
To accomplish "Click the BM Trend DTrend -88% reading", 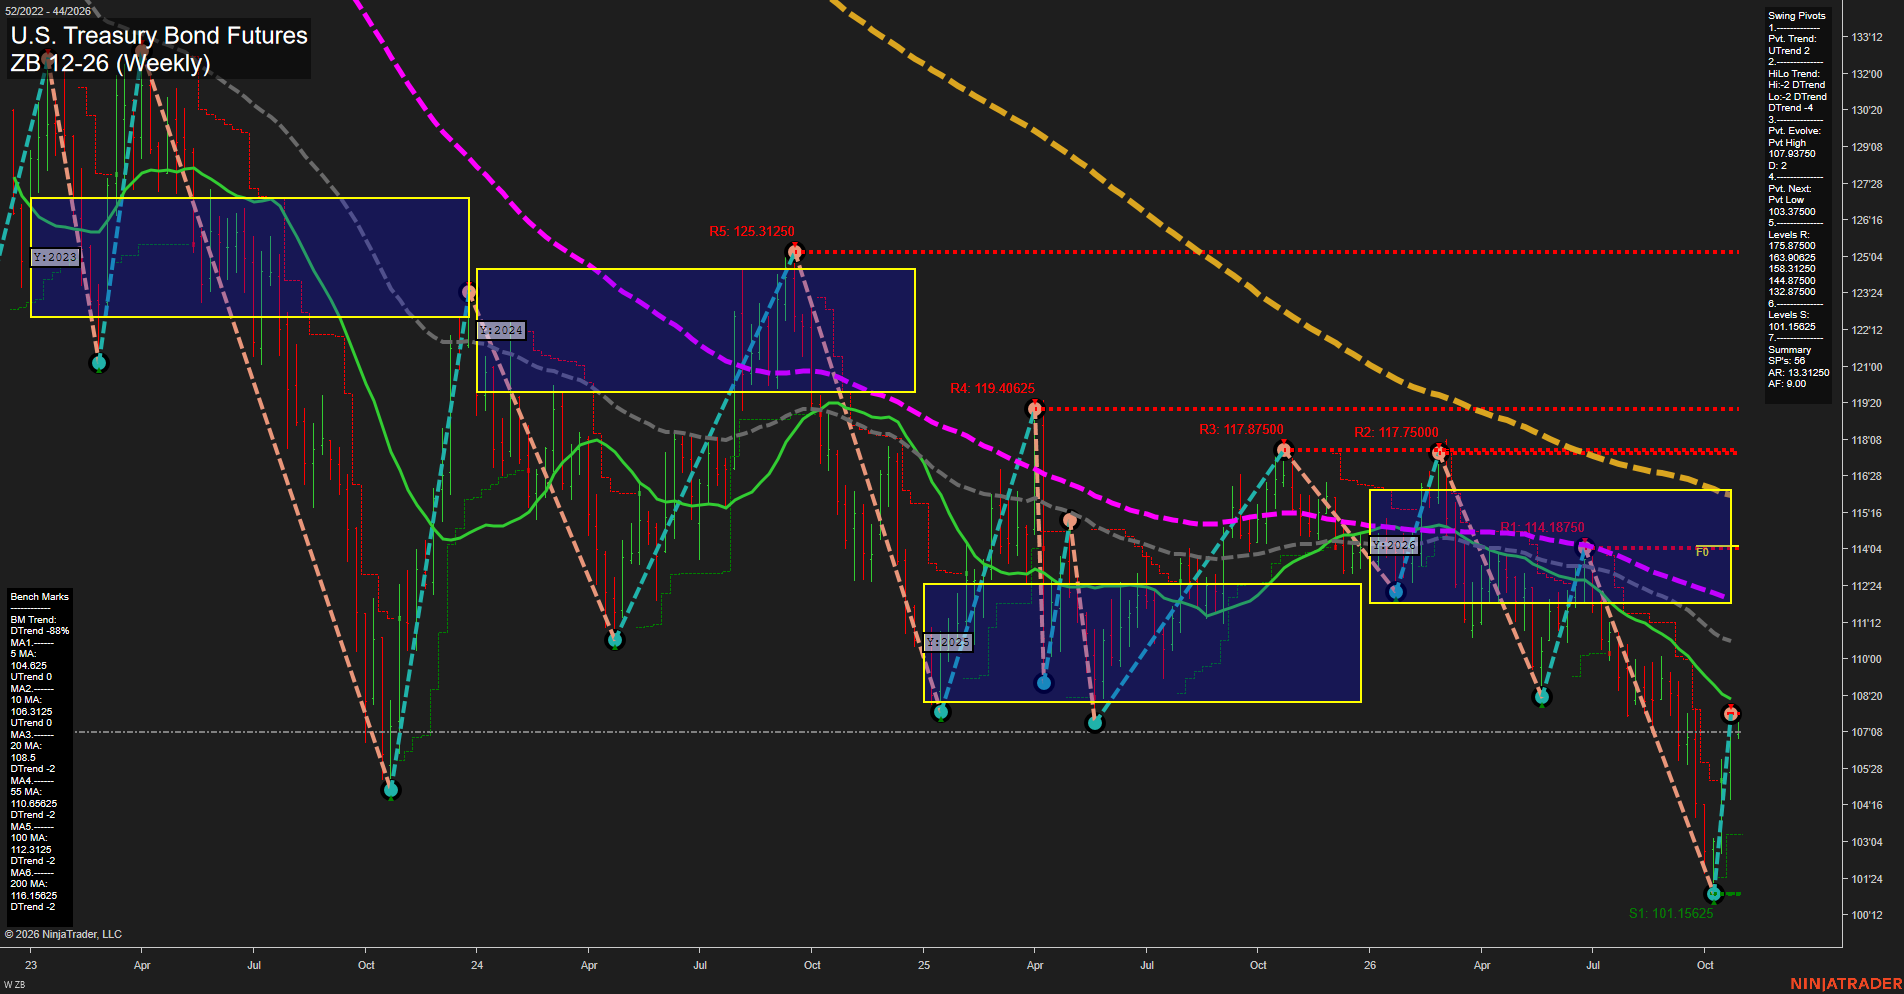I will [40, 631].
